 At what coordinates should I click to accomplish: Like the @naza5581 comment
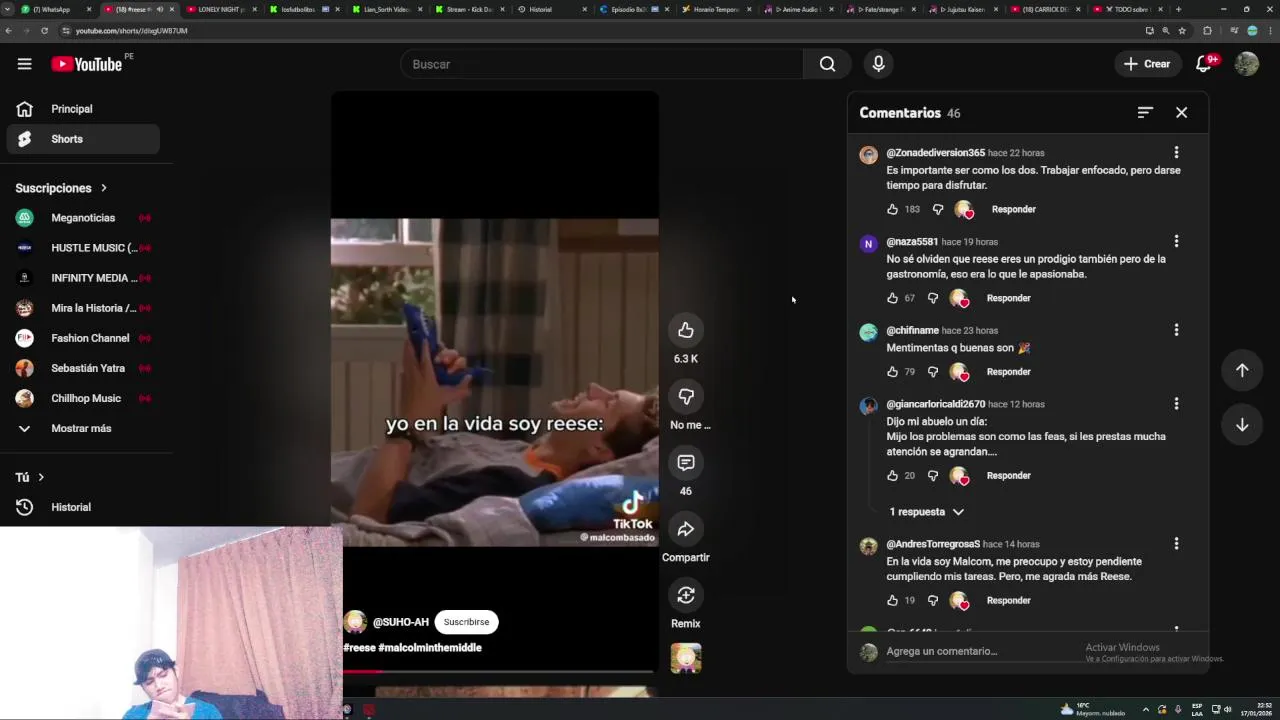(x=892, y=298)
